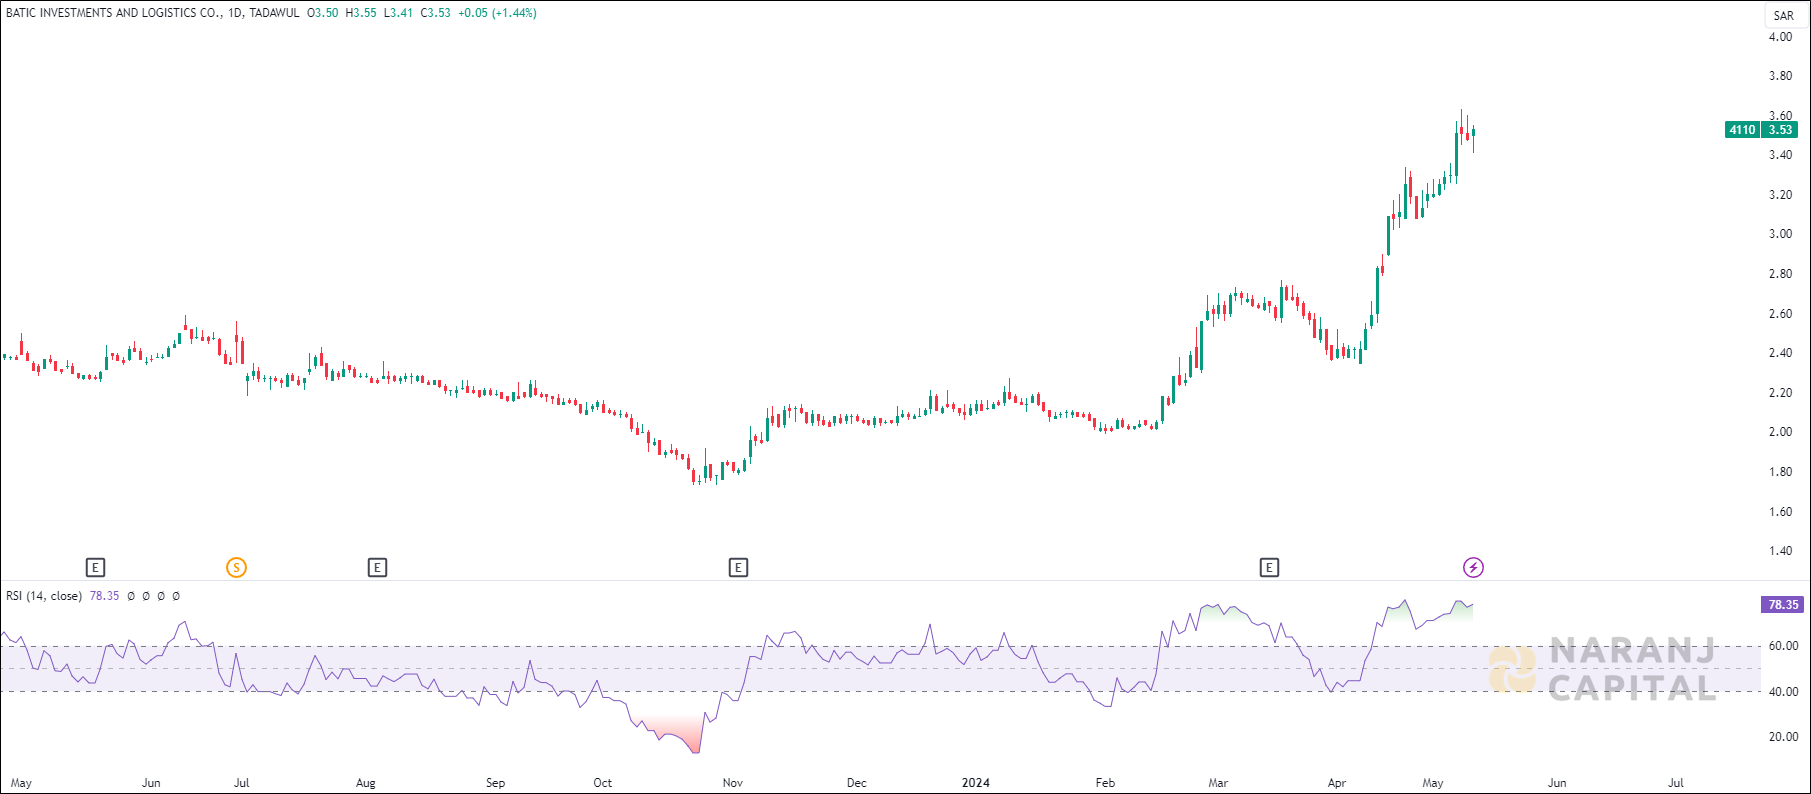
Task: Click the close value C3.53
Action: coord(435,13)
